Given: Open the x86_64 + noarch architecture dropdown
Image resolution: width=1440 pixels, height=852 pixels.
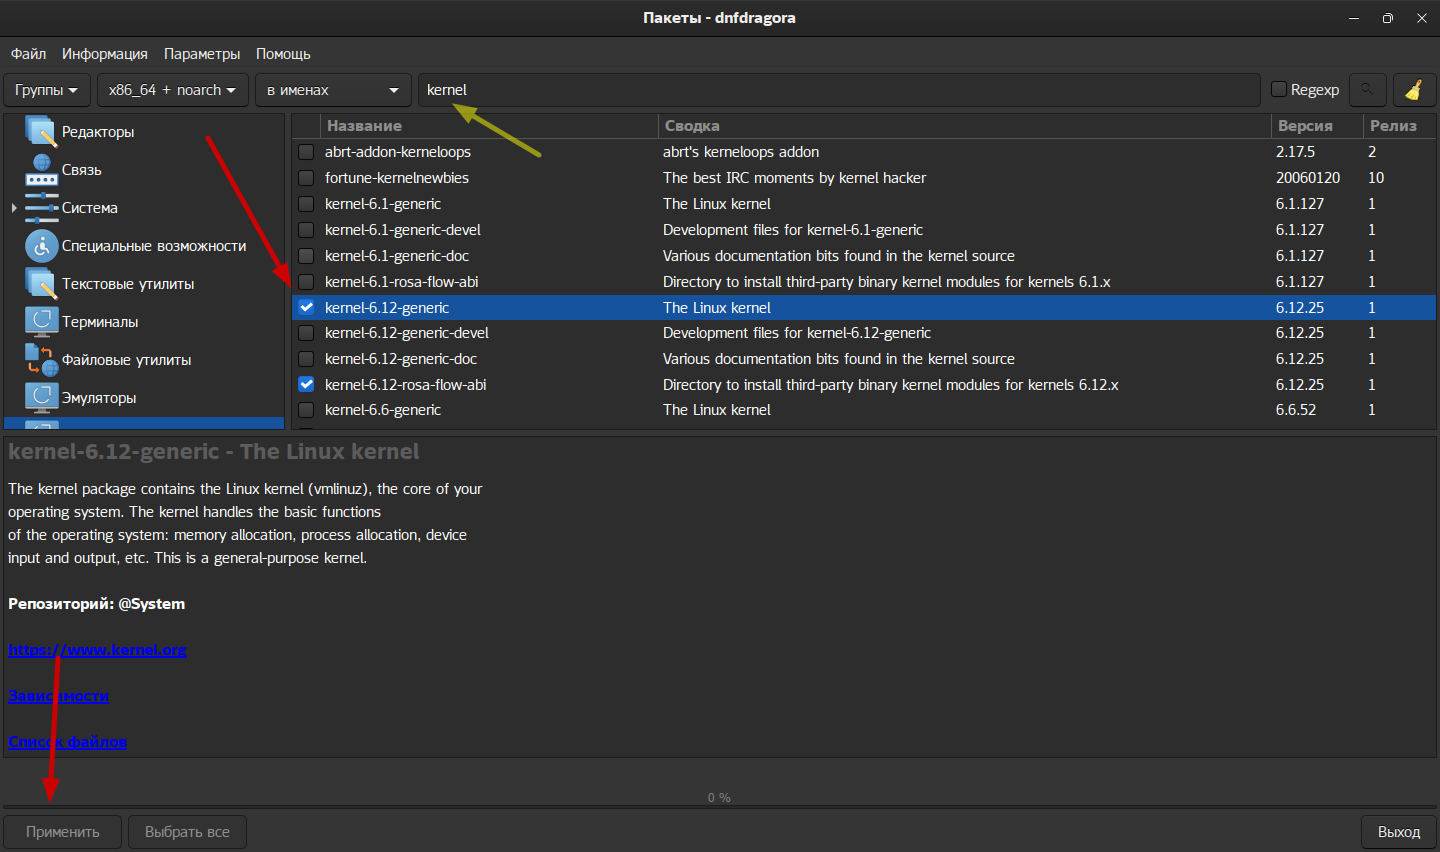Looking at the screenshot, I should pos(172,90).
